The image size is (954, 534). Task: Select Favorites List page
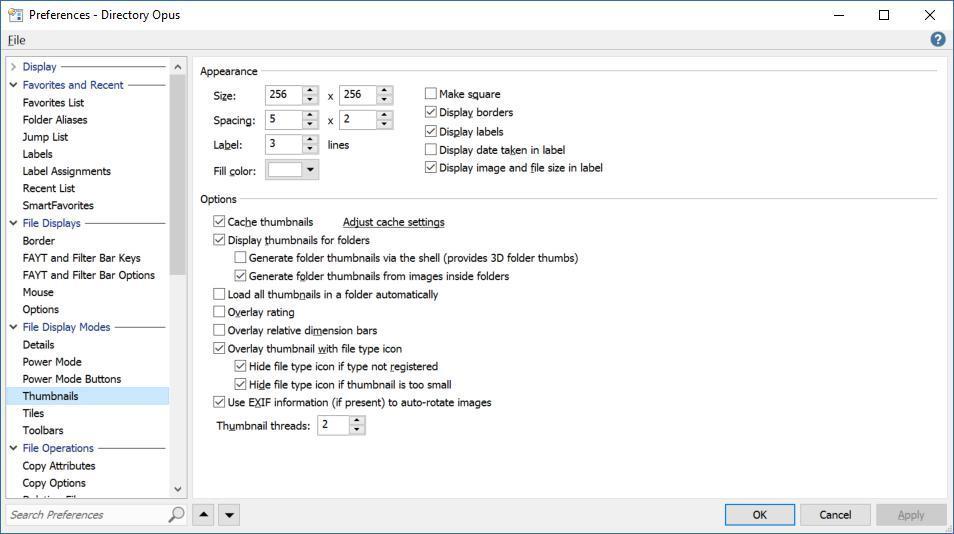(53, 102)
